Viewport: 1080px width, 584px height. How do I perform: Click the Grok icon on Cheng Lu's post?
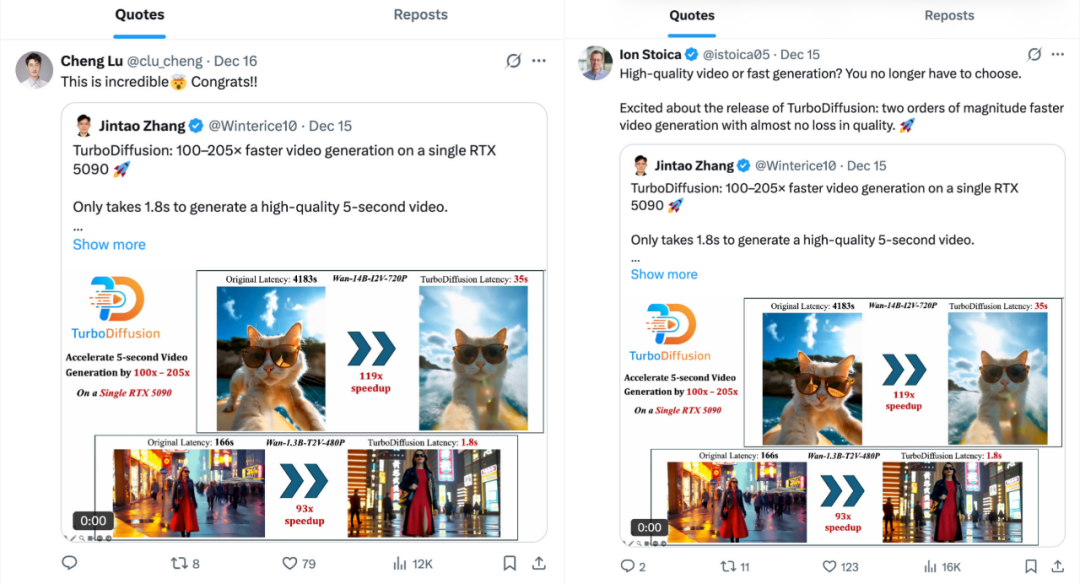coord(513,61)
